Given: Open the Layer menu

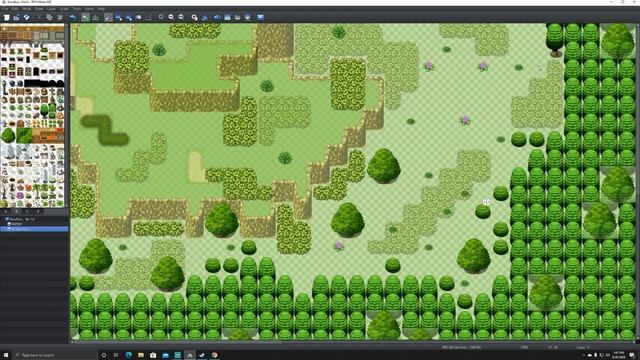Looking at the screenshot, I should click(51, 9).
